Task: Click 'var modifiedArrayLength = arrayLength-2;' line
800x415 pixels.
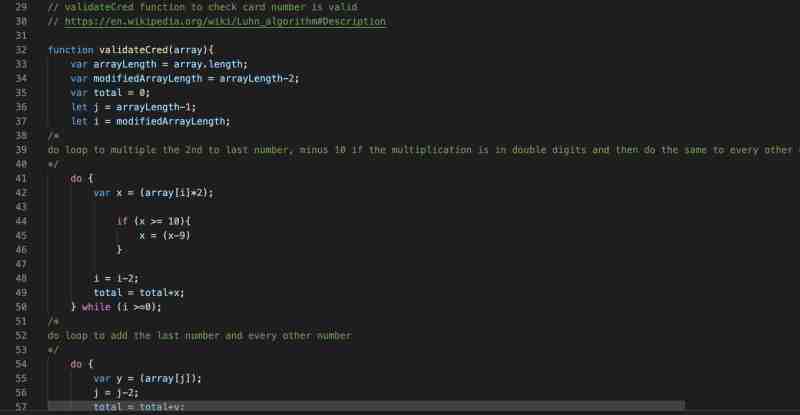Action: pos(185,79)
